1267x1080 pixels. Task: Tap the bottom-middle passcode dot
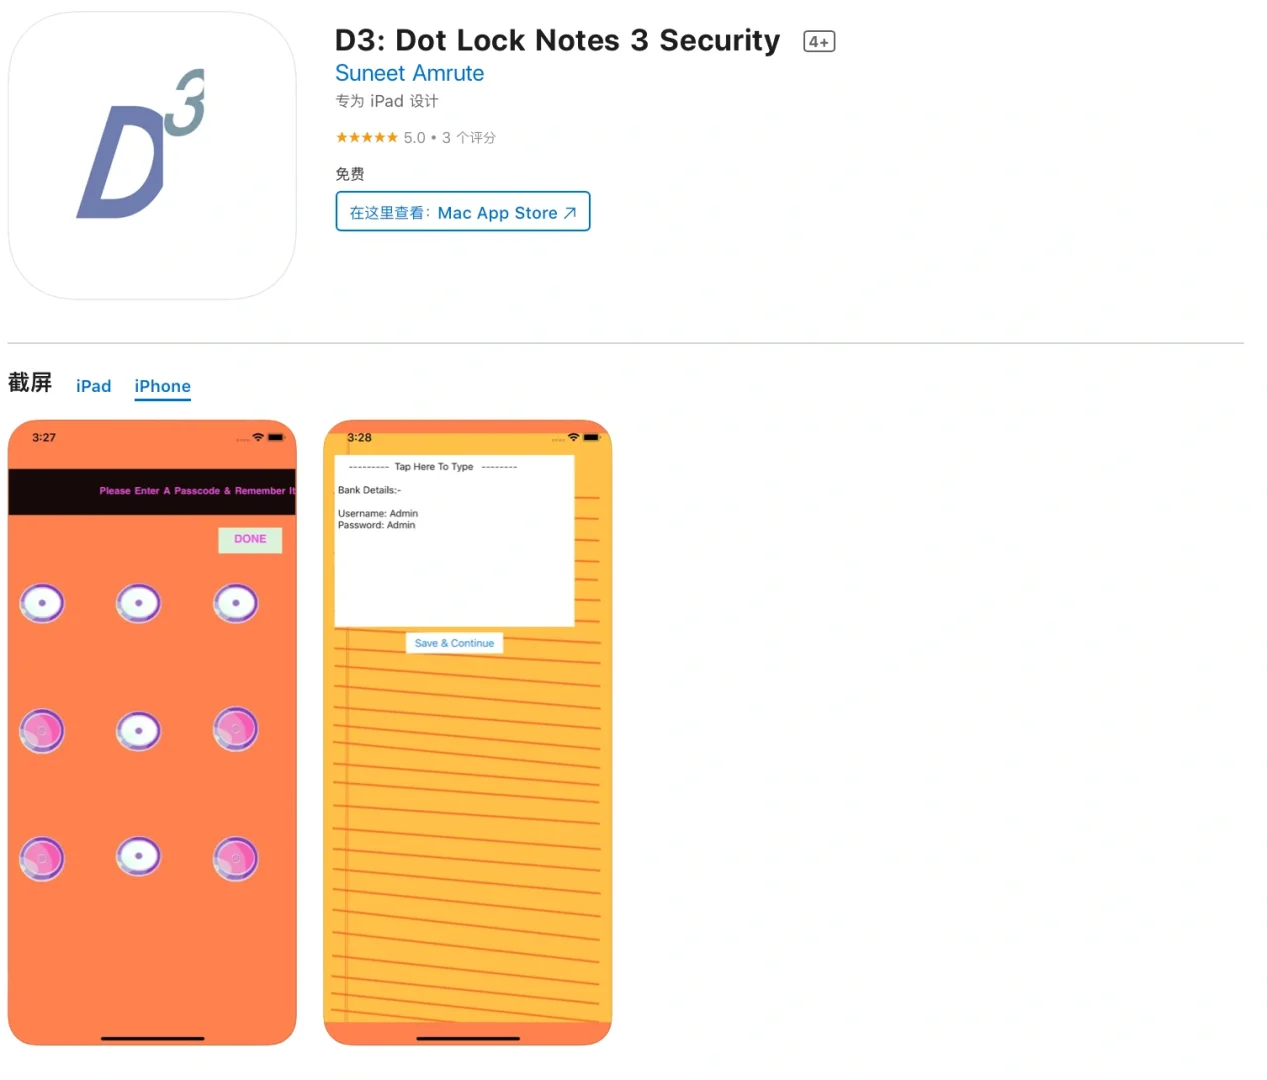[x=138, y=857]
